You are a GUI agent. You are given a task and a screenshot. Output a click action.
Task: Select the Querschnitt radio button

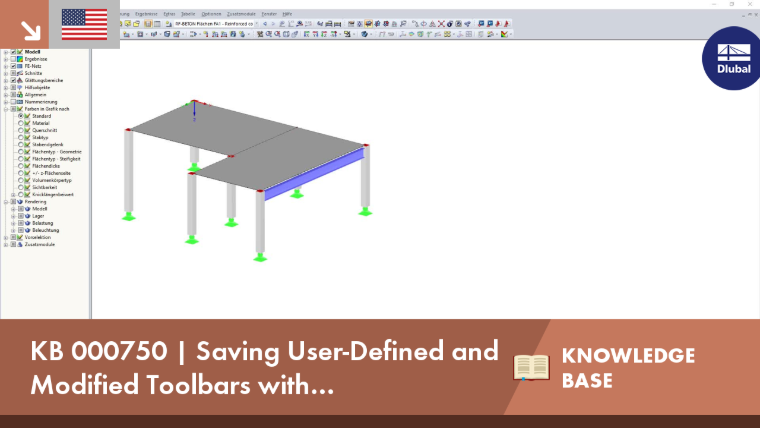20,130
